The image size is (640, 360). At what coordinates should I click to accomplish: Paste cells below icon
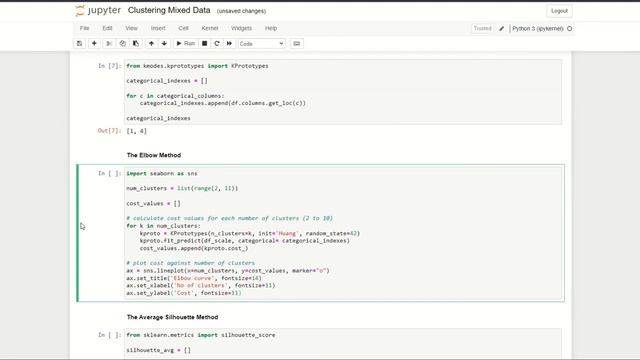136,43
